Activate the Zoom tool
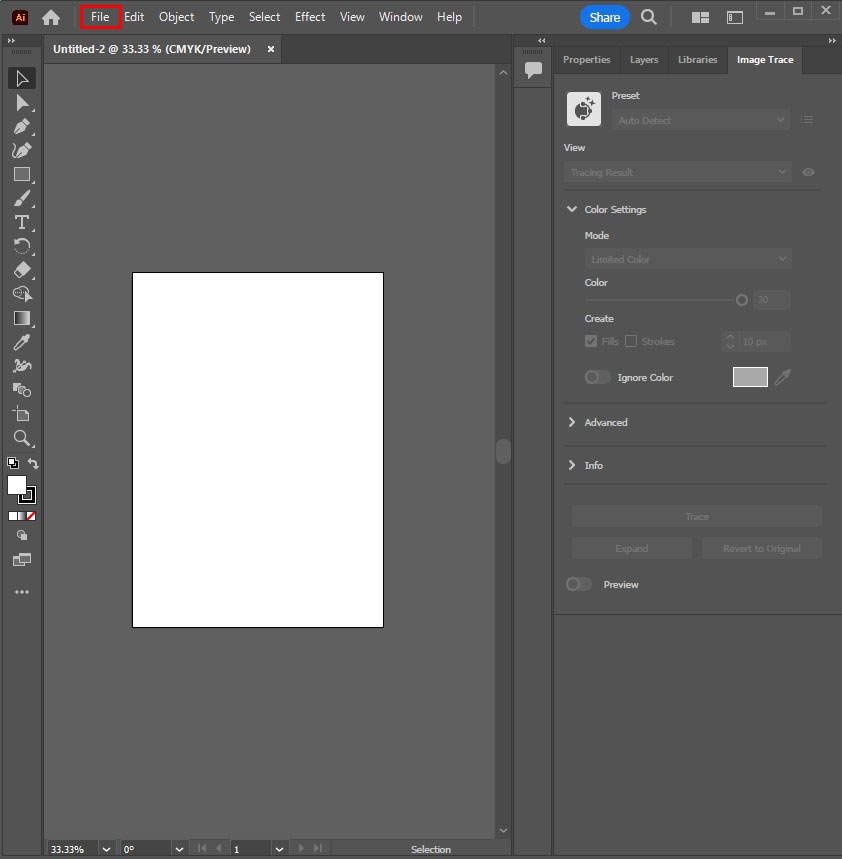Screen dimensions: 842x859 click(x=21, y=438)
